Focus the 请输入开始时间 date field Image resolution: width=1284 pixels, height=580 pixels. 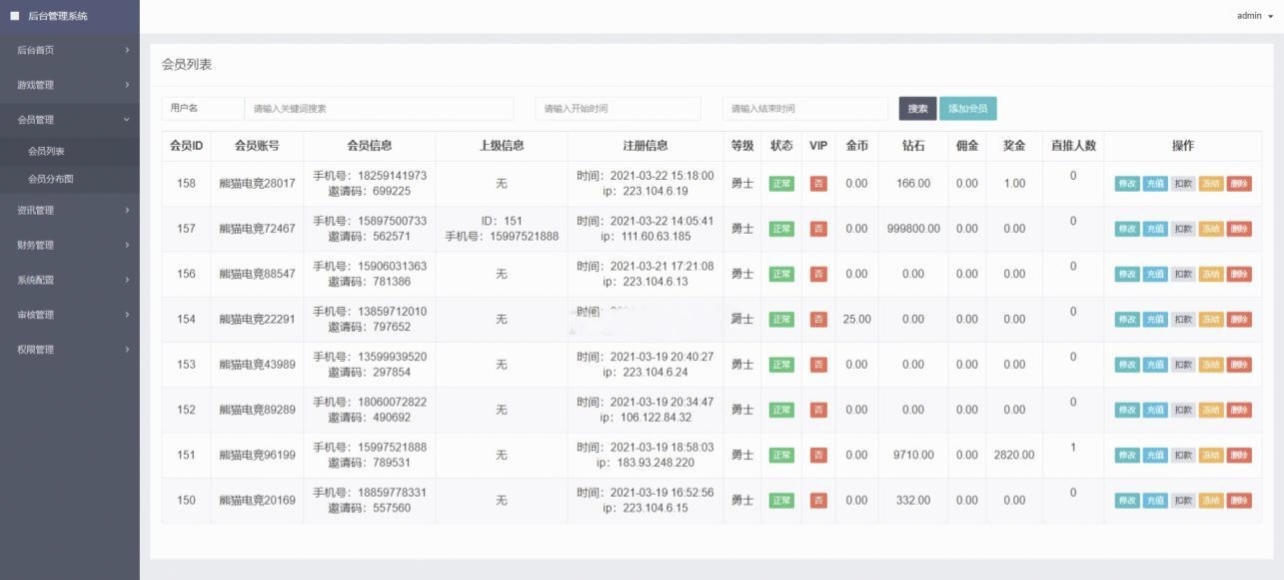tap(617, 109)
